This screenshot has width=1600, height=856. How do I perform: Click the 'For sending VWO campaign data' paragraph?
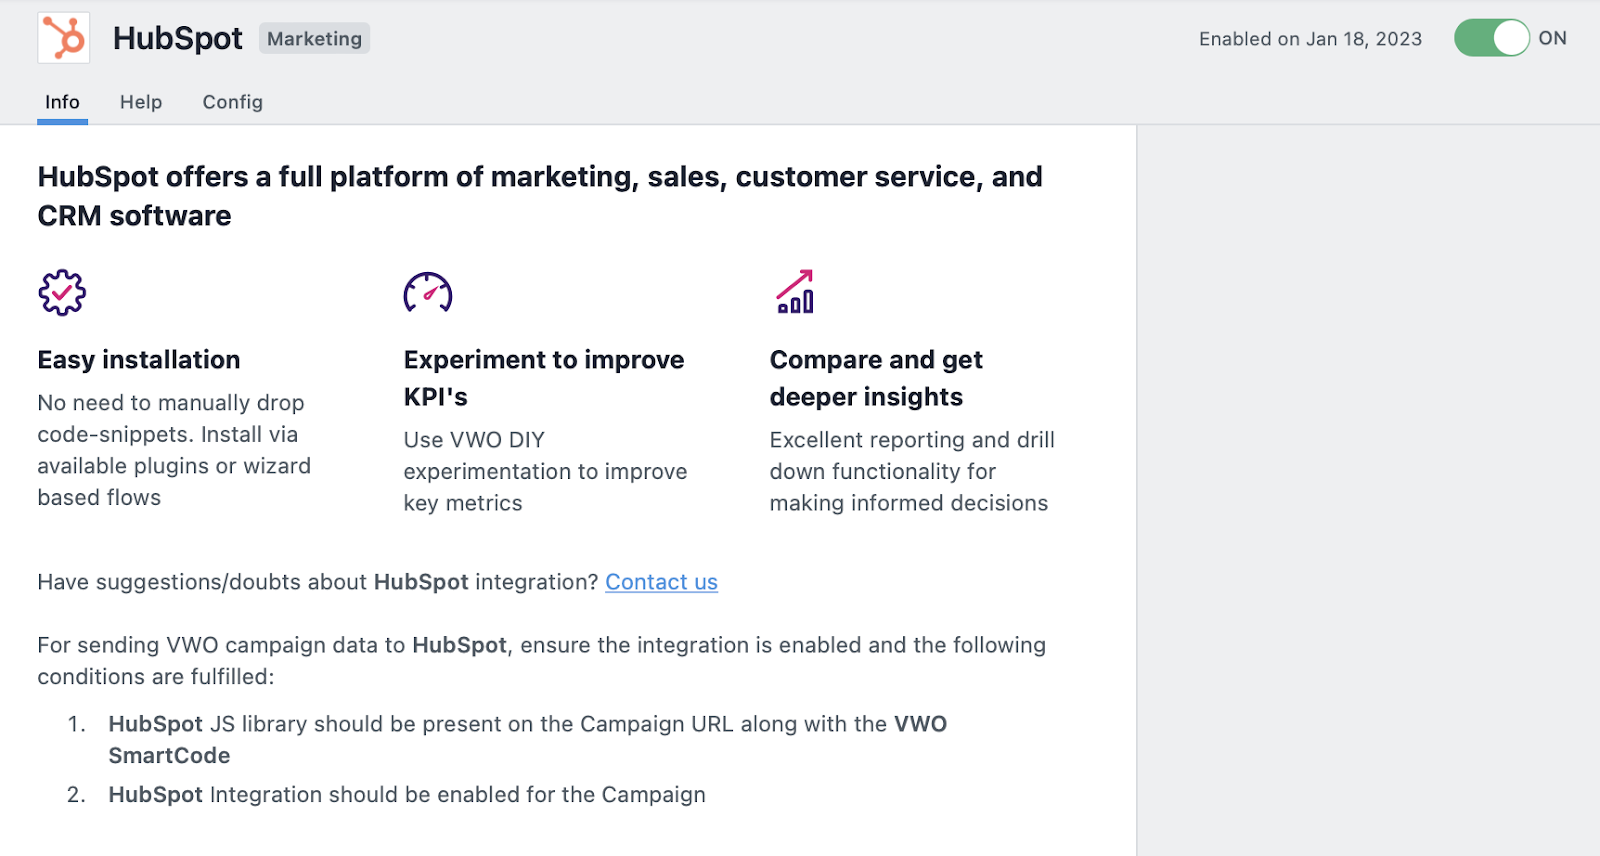[542, 661]
